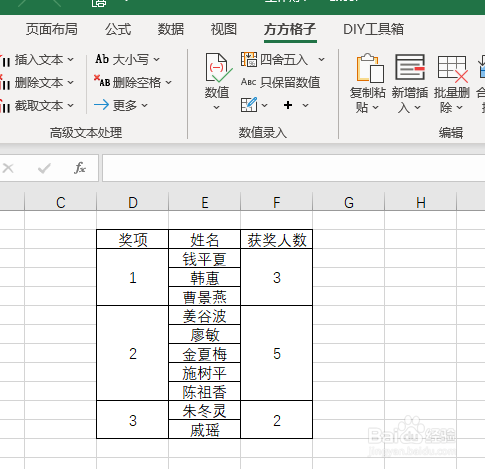Select the cell containing 曹景燕
Screen dimensions: 485x469
tap(205, 296)
